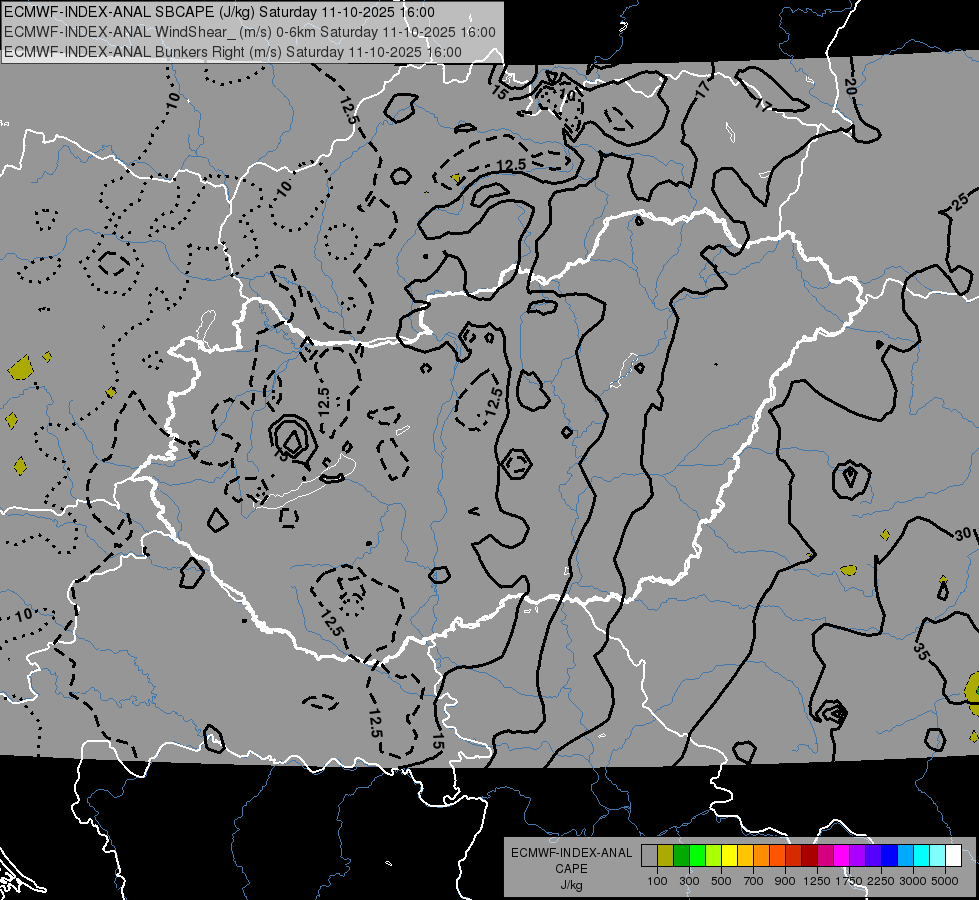This screenshot has height=900, width=979.
Task: Click the legend value 700
Action: click(x=754, y=881)
